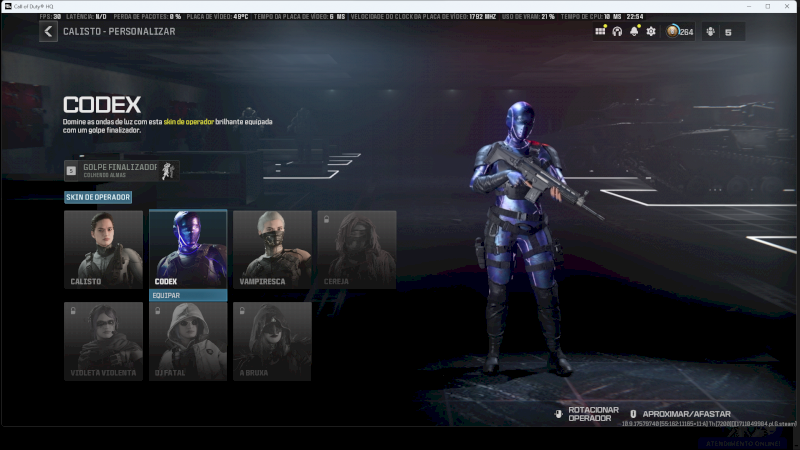Click the party member count 5
This screenshot has height=450, width=800.
tap(728, 32)
